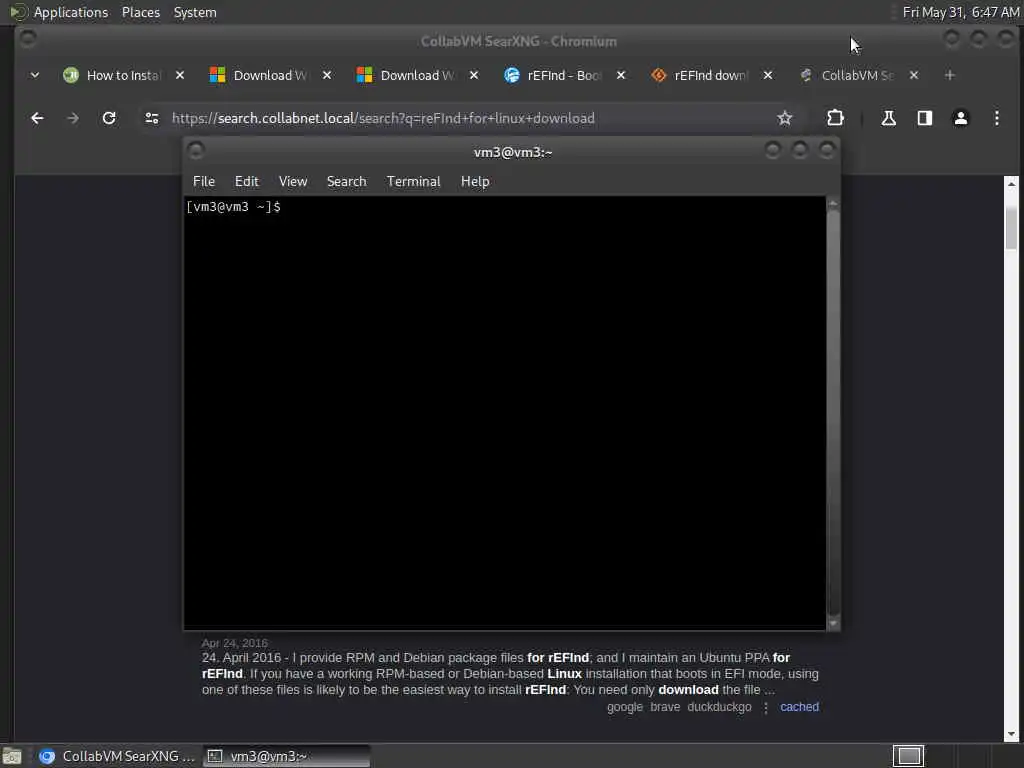Open a new browser tab
The width and height of the screenshot is (1024, 768).
[950, 75]
